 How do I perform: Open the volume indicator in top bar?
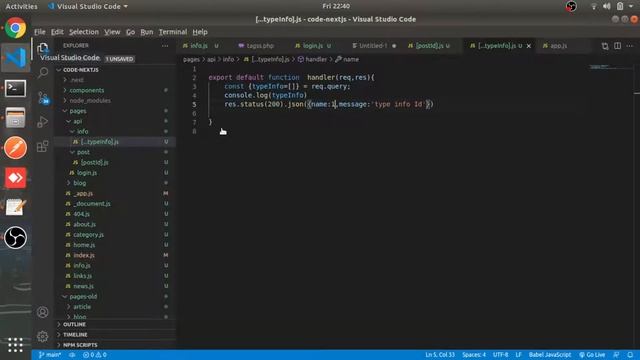pos(607,6)
